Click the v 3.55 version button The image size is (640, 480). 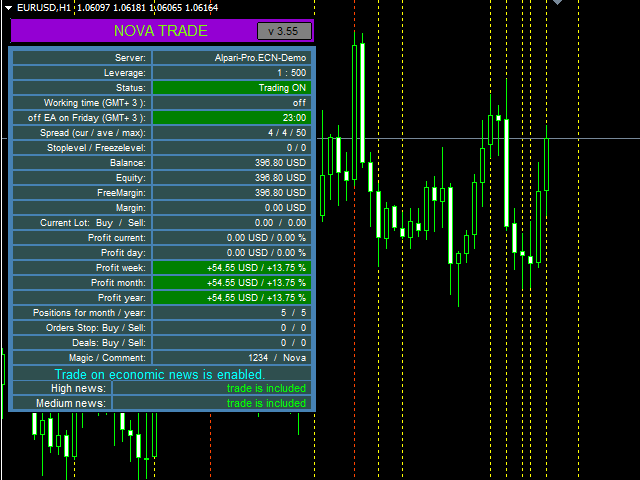point(284,31)
